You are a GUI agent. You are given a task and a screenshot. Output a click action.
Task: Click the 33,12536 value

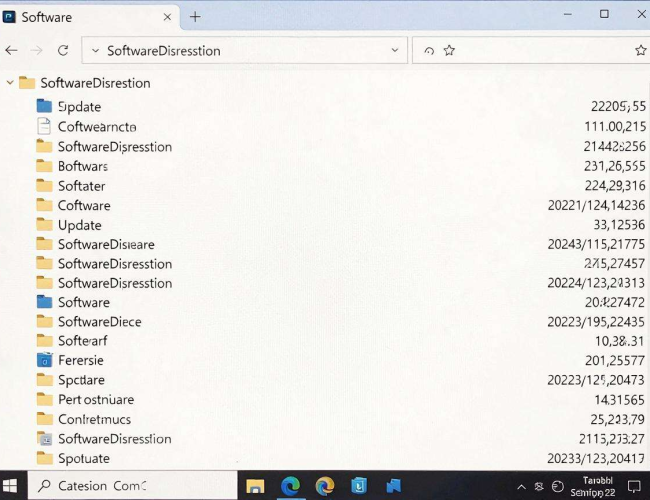pyautogui.click(x=619, y=225)
